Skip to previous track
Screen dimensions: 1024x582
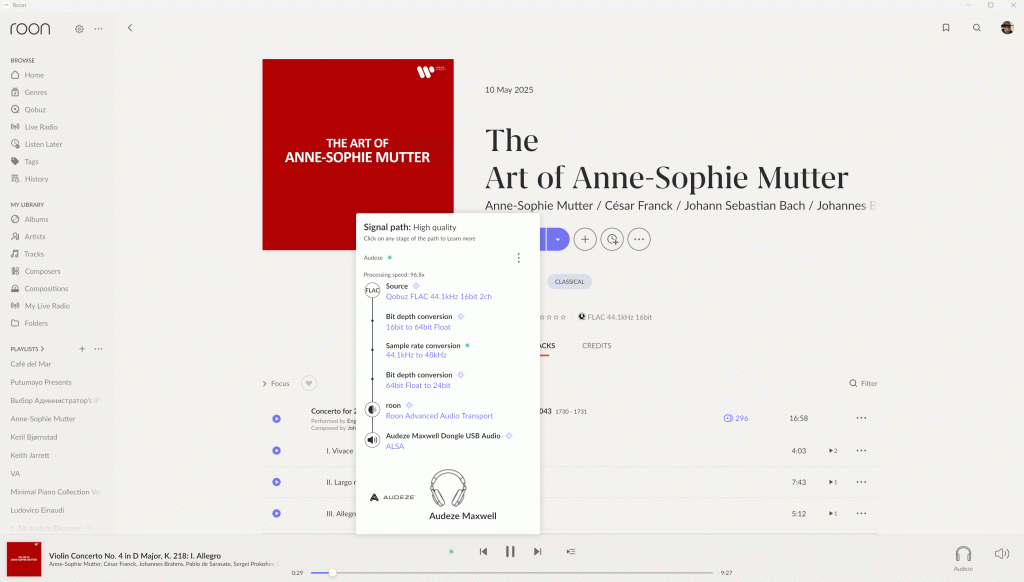click(x=483, y=552)
